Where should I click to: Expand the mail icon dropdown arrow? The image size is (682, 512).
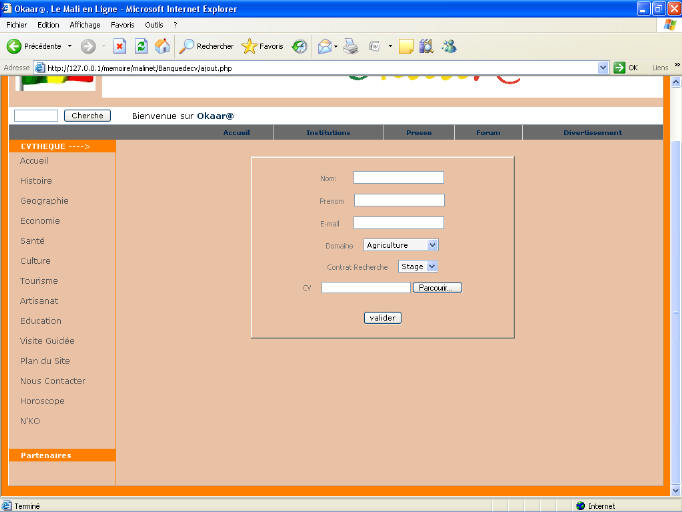(335, 46)
